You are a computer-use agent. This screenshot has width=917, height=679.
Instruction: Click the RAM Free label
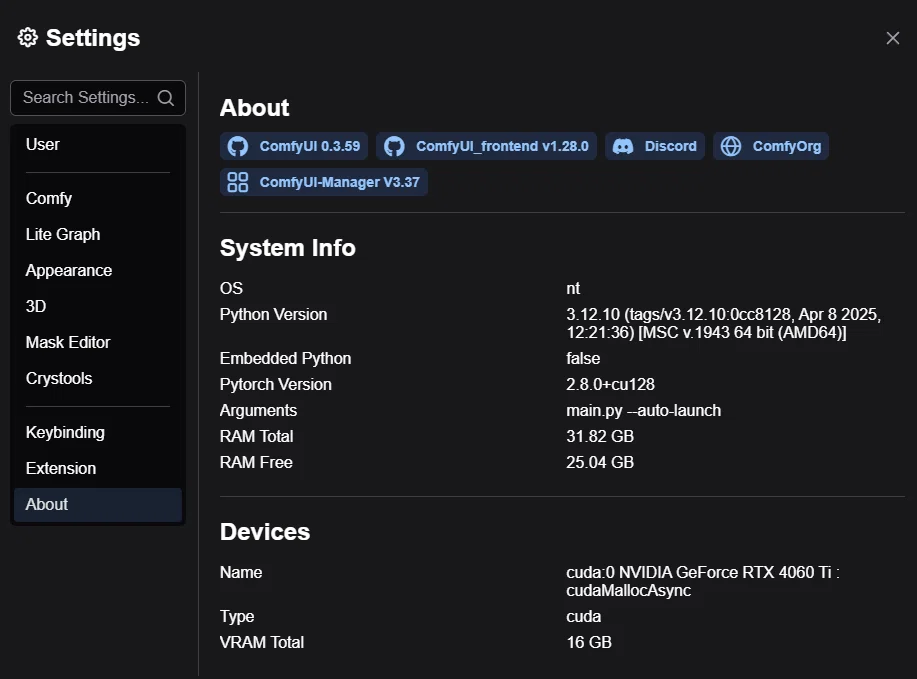click(x=256, y=463)
